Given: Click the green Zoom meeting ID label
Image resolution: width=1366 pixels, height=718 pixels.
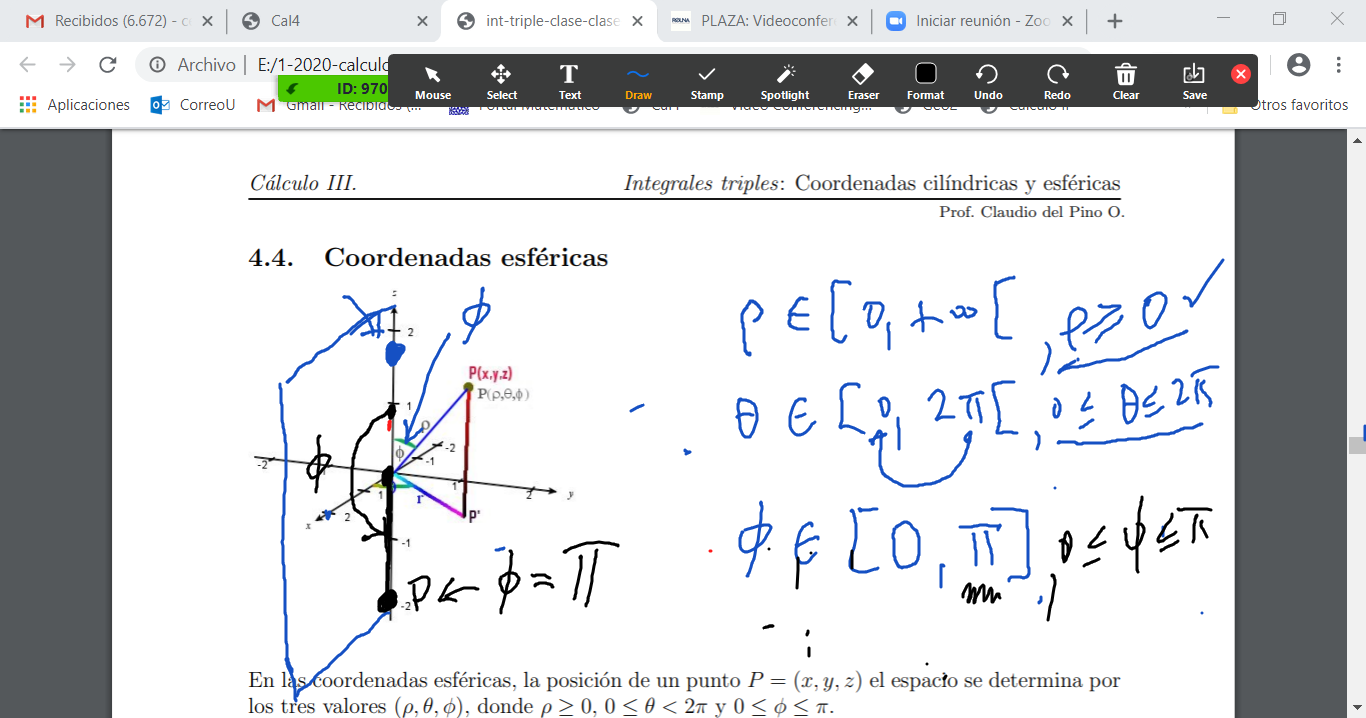Looking at the screenshot, I should [331, 88].
